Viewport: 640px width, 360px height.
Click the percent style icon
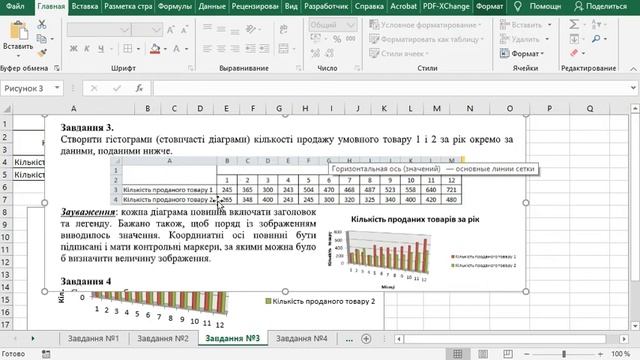tap(337, 39)
